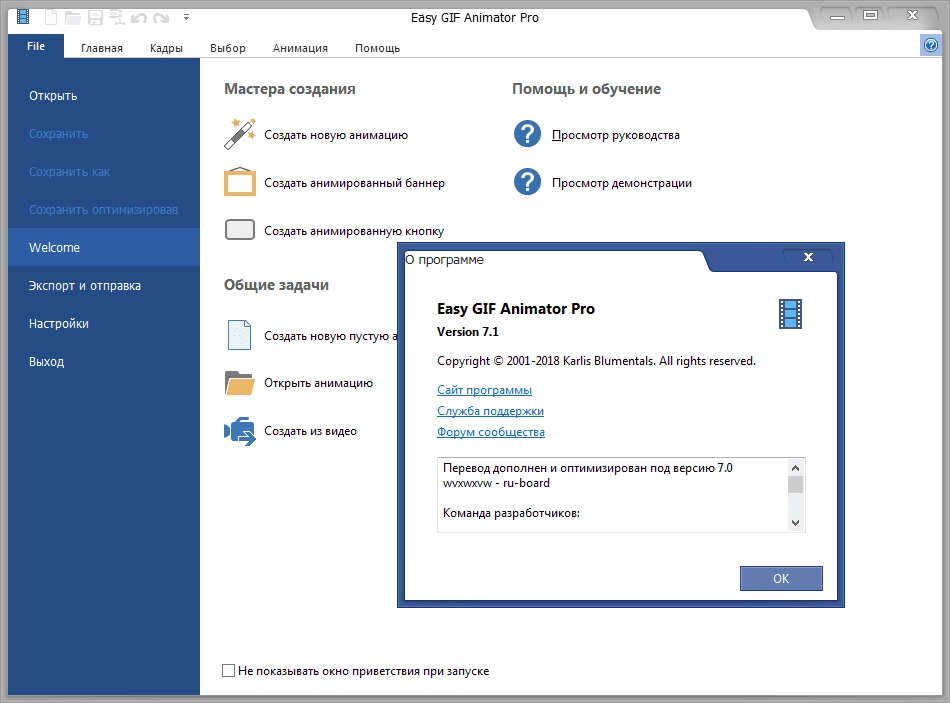
Task: Select Сохранить как in the File sidebar
Action: pyautogui.click(x=104, y=172)
